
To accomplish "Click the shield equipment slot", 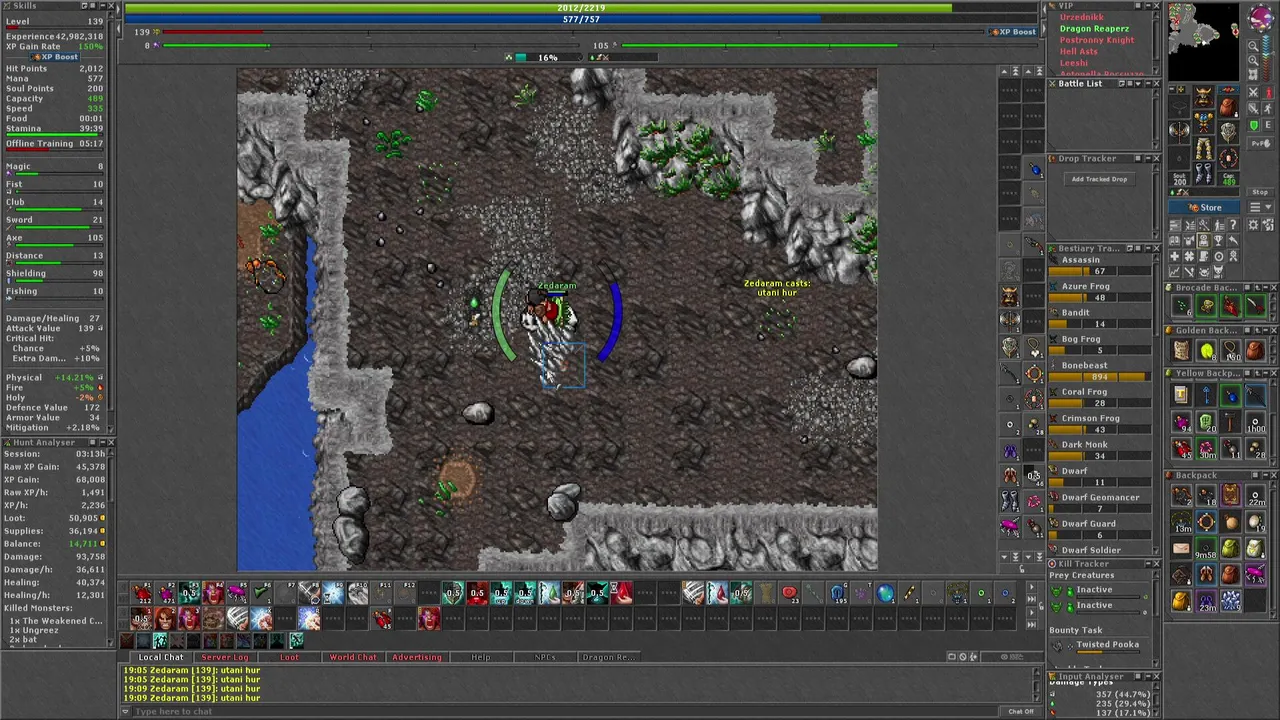I will (x=1229, y=132).
